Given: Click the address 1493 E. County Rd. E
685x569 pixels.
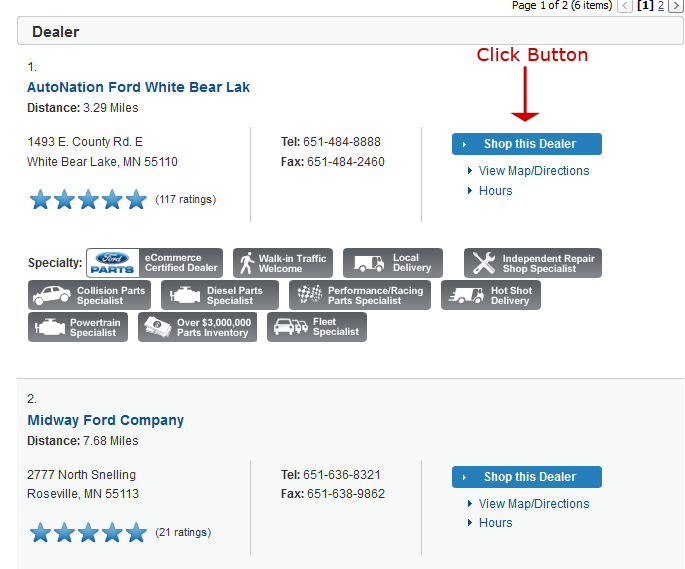Looking at the screenshot, I should [85, 142].
